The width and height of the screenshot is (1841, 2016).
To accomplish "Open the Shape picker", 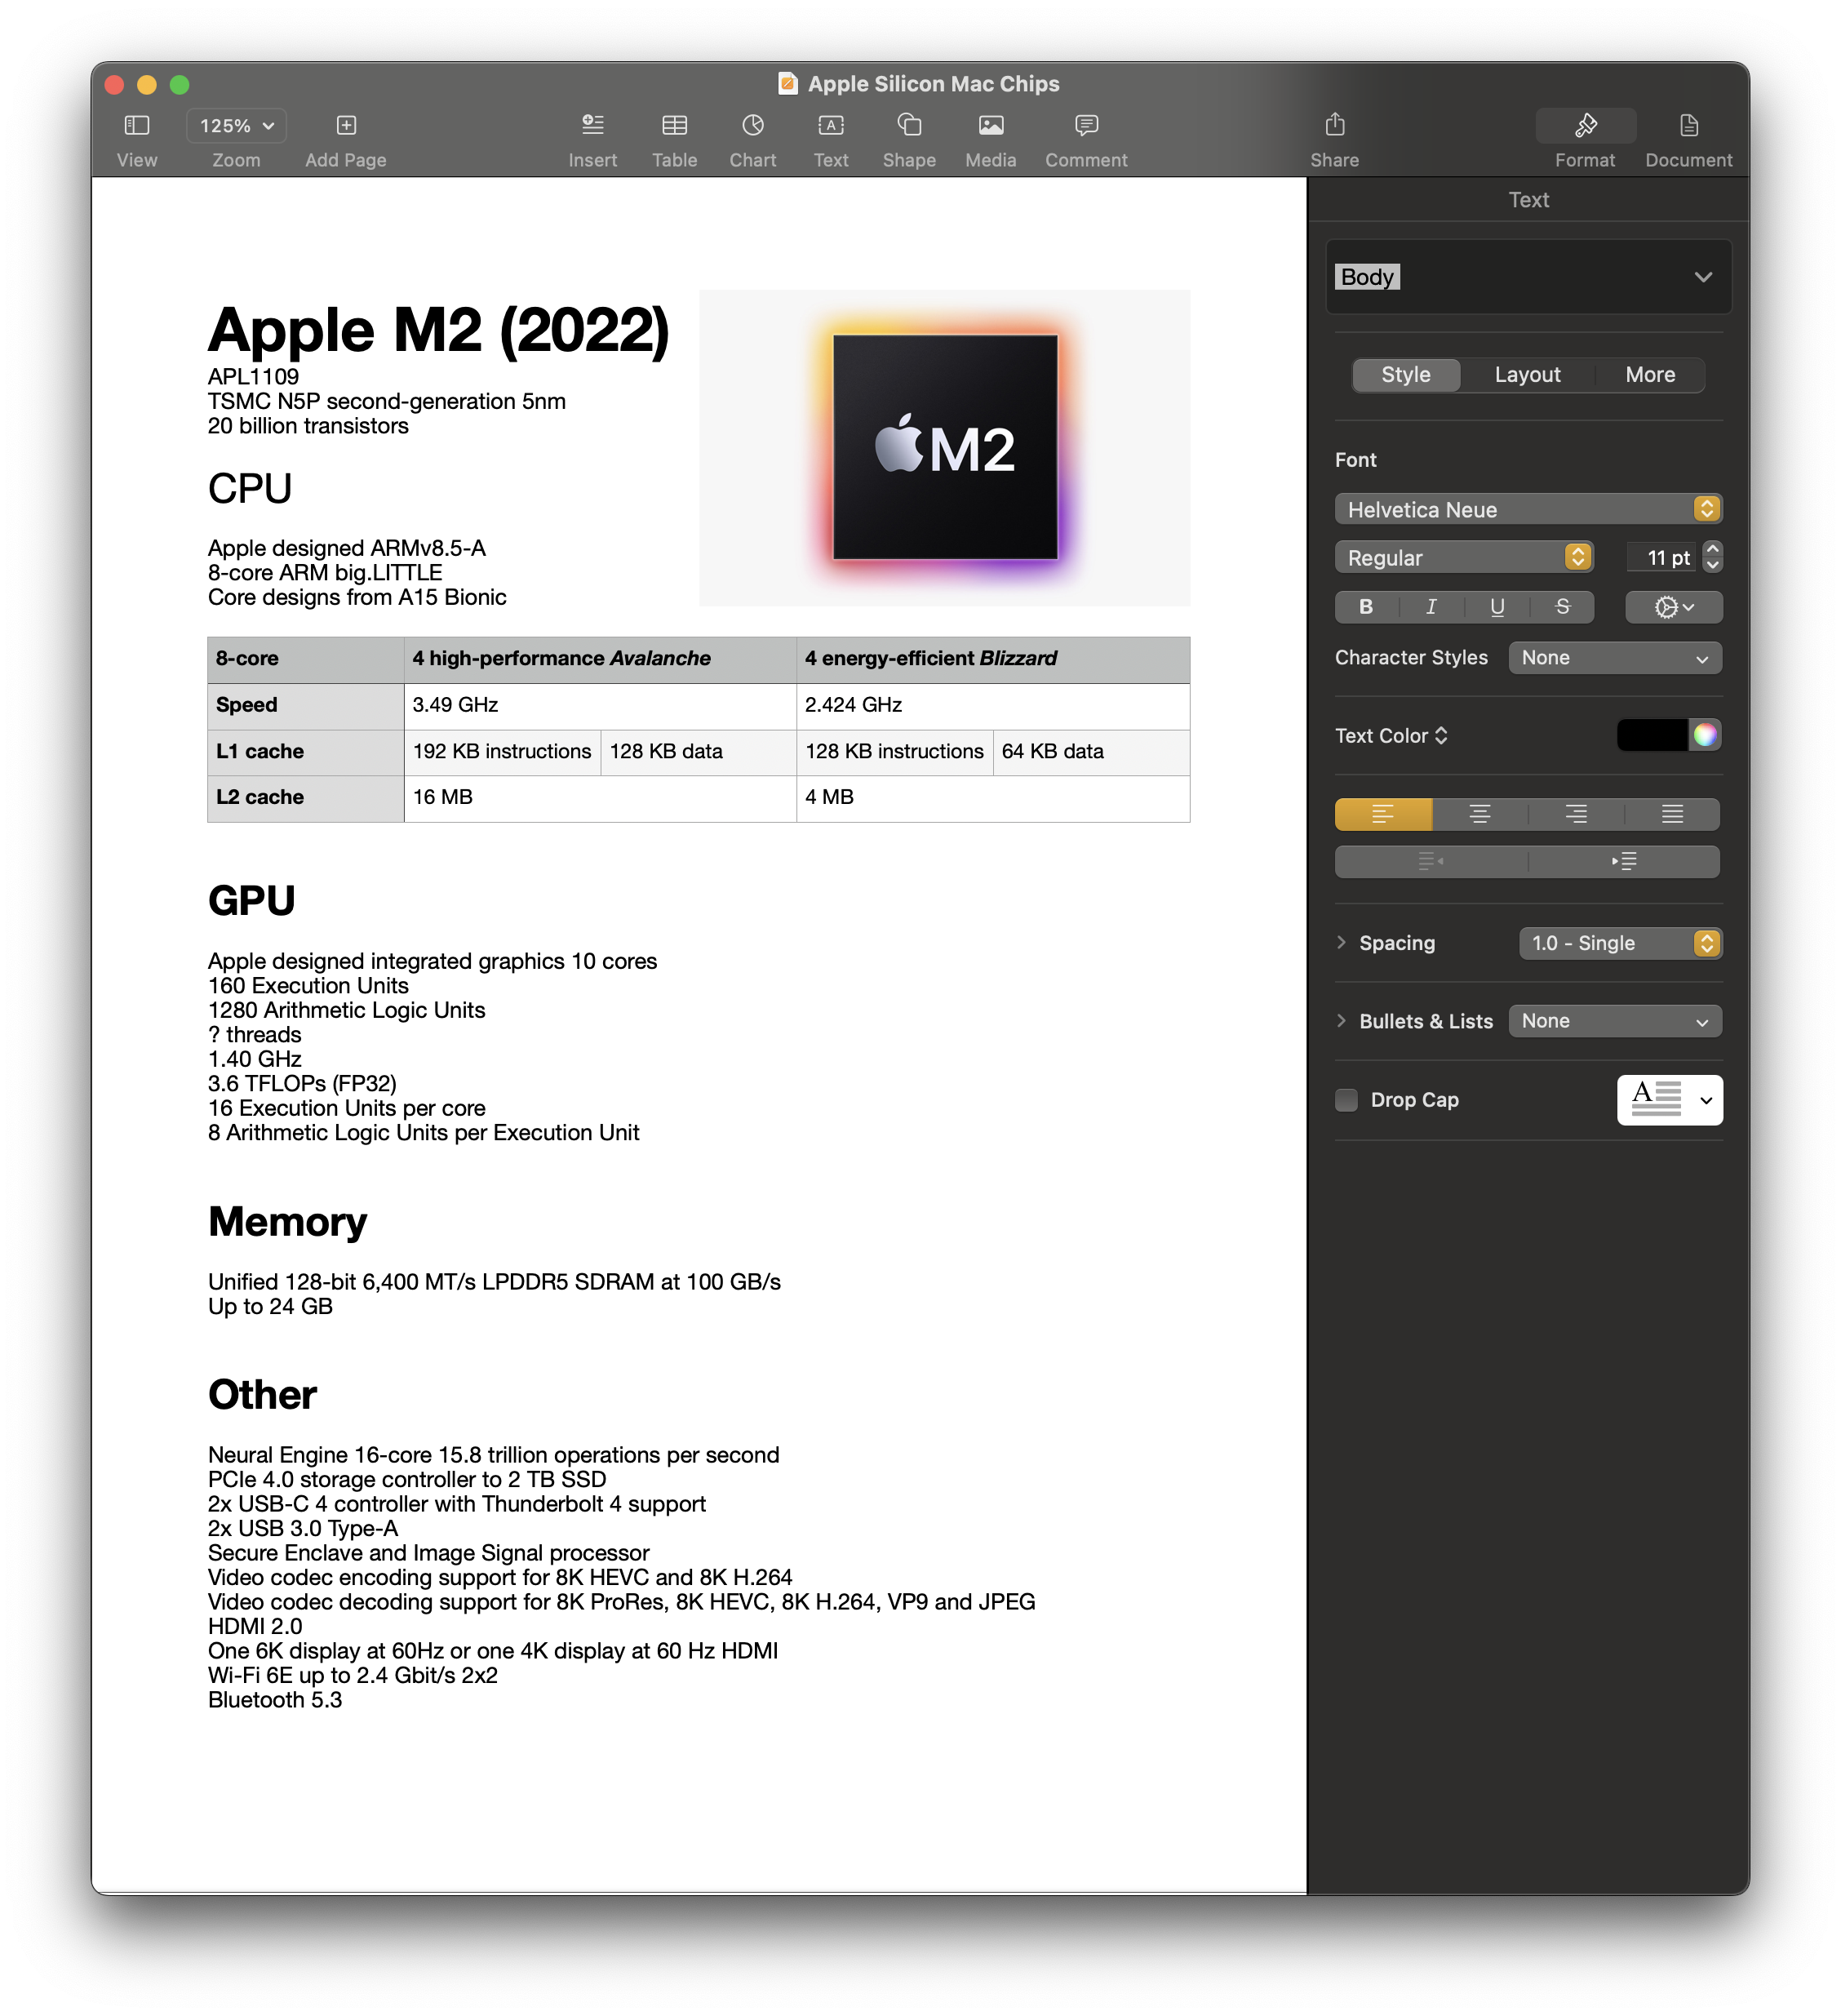I will (x=908, y=126).
